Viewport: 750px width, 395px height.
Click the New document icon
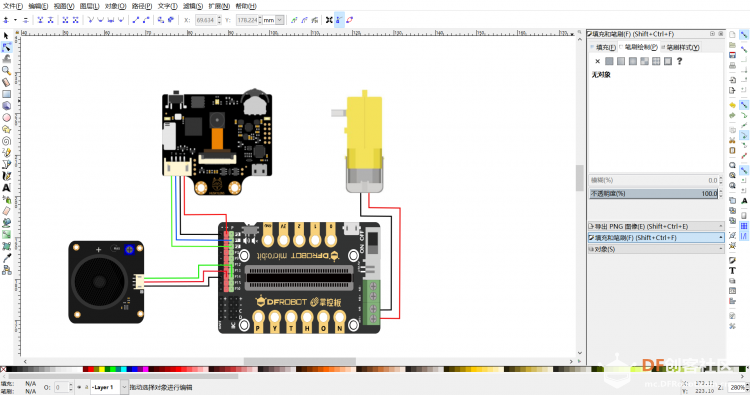pyautogui.click(x=732, y=34)
